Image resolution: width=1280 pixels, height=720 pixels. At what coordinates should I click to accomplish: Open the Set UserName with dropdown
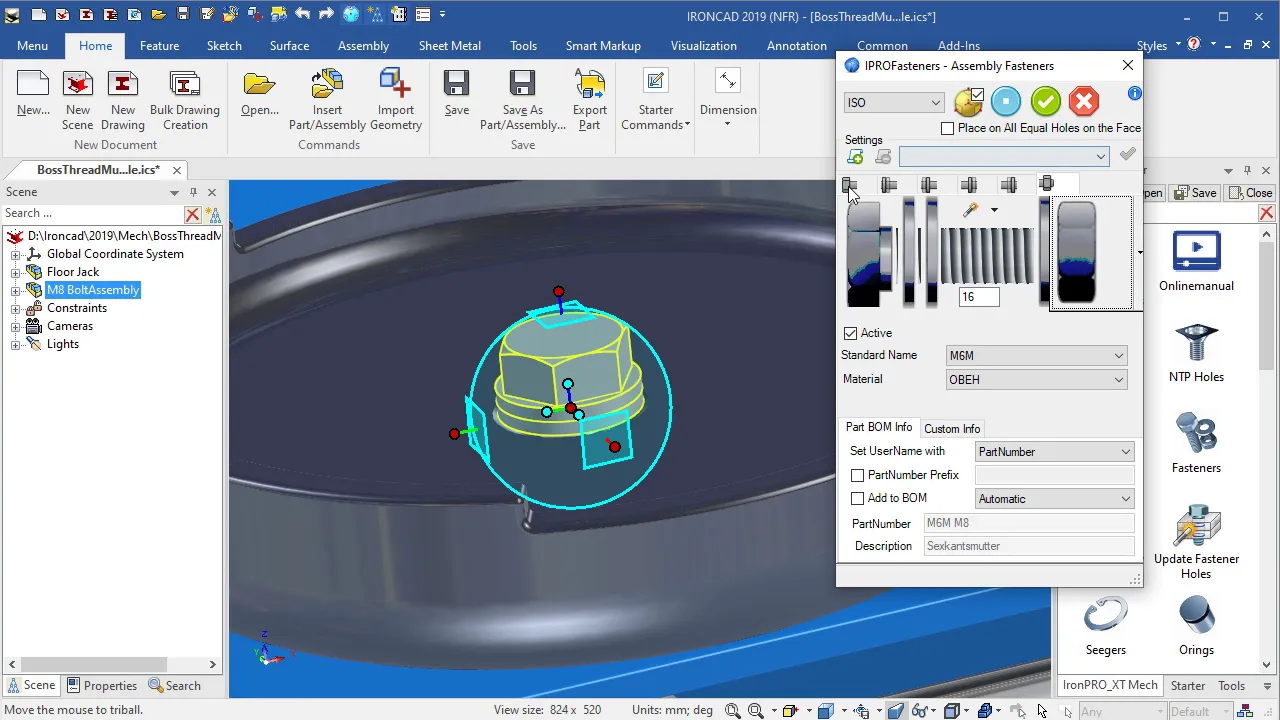[x=1055, y=452]
